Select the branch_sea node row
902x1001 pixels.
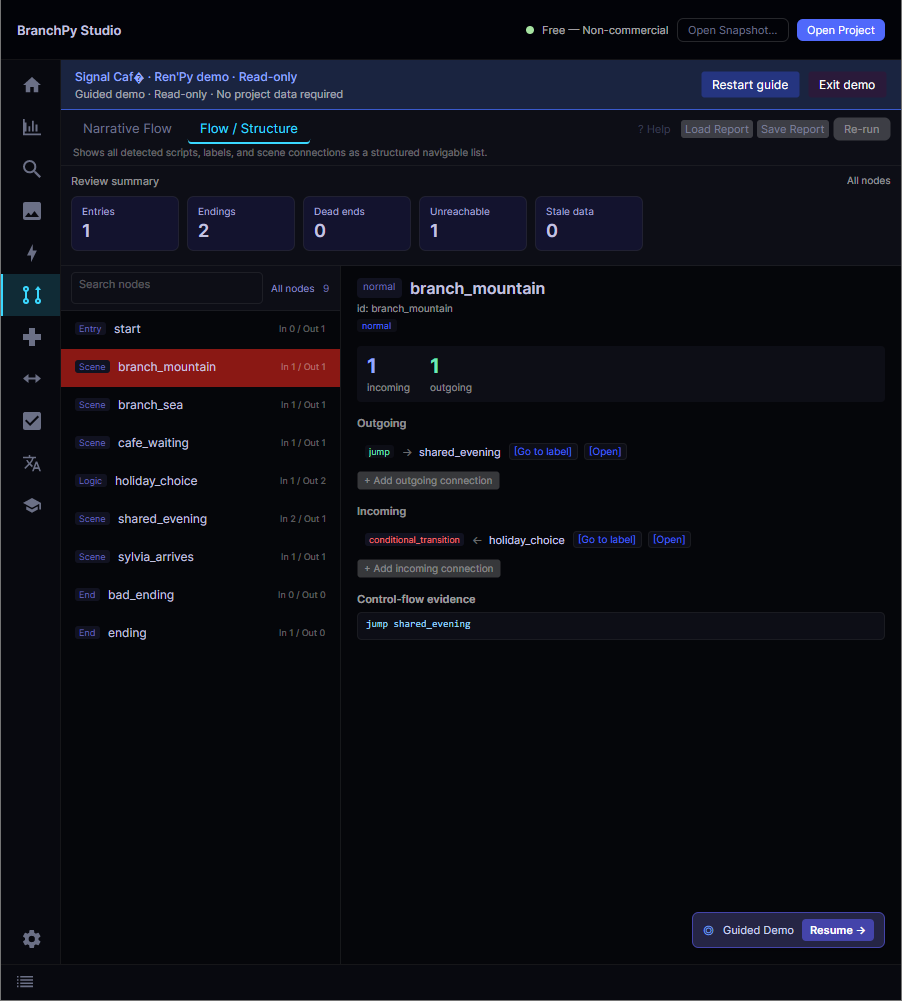click(x=200, y=405)
